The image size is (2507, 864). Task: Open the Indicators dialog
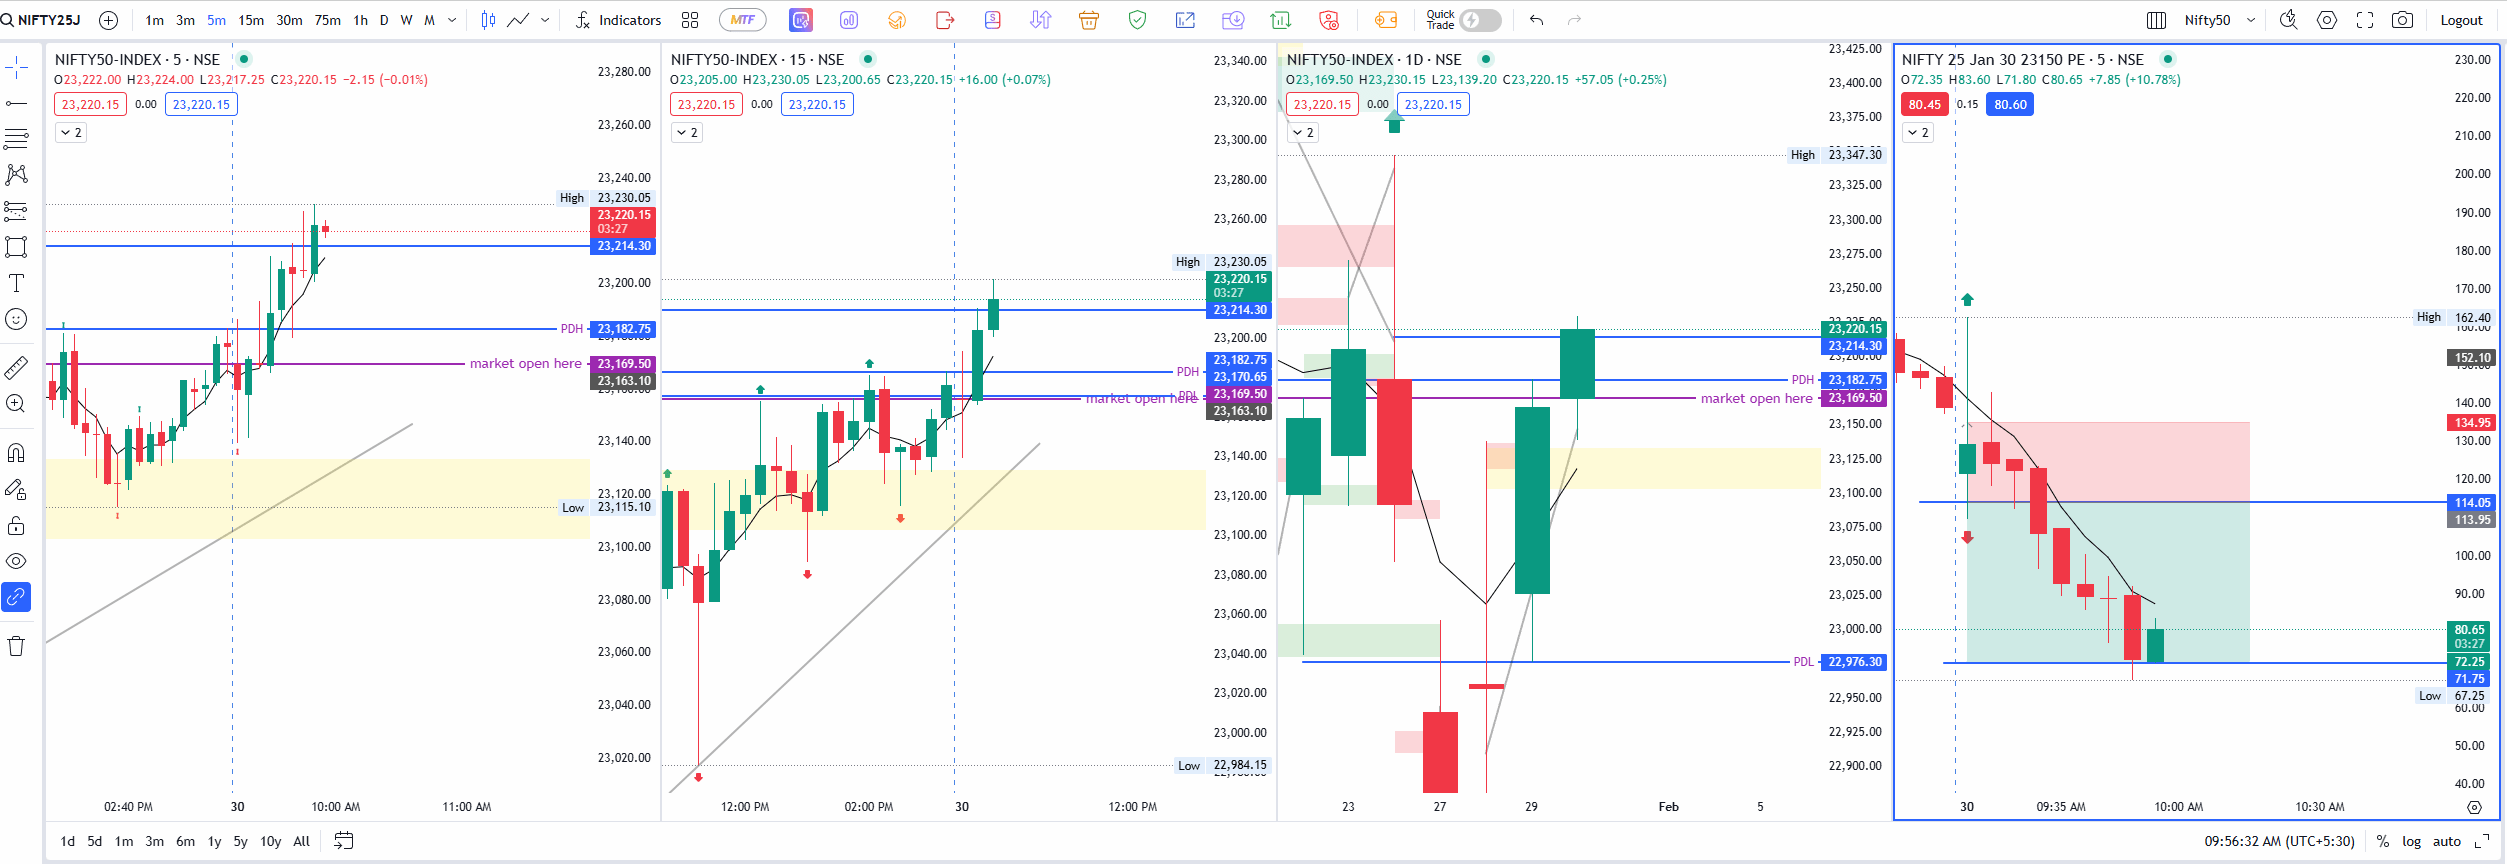(x=618, y=20)
